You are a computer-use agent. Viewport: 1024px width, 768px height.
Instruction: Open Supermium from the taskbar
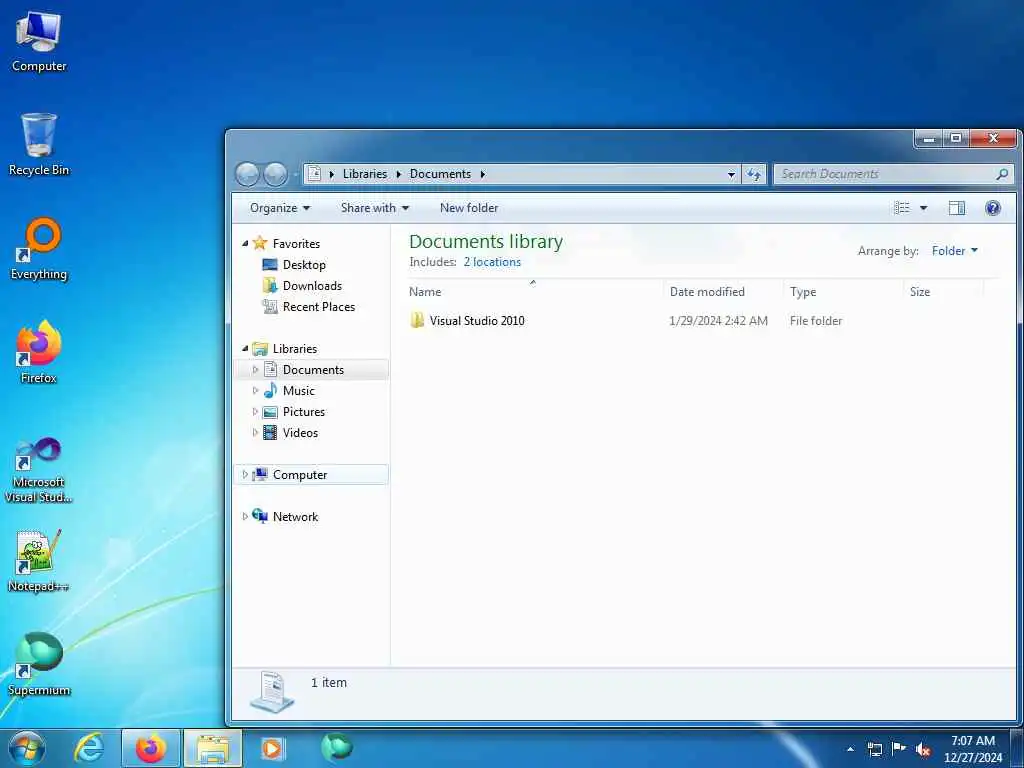(x=337, y=747)
